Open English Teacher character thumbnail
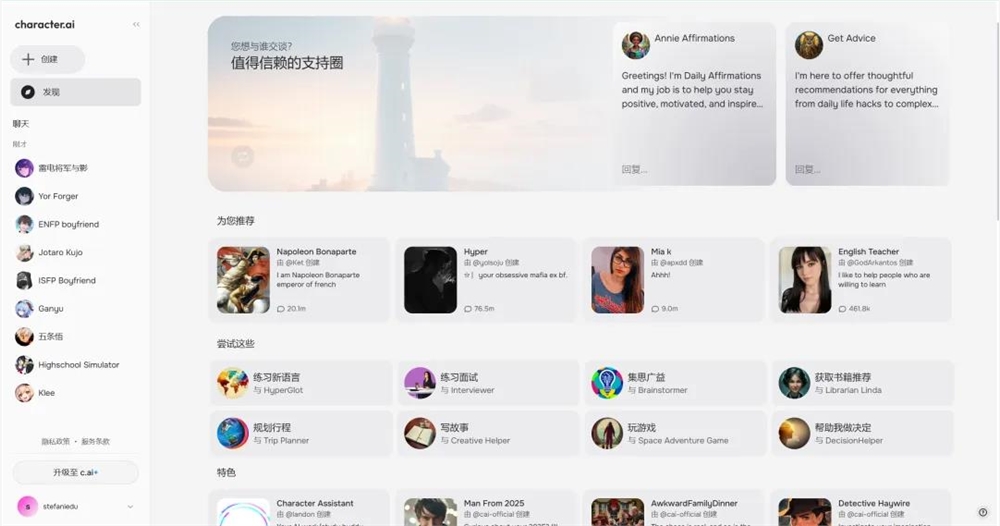 tap(805, 280)
